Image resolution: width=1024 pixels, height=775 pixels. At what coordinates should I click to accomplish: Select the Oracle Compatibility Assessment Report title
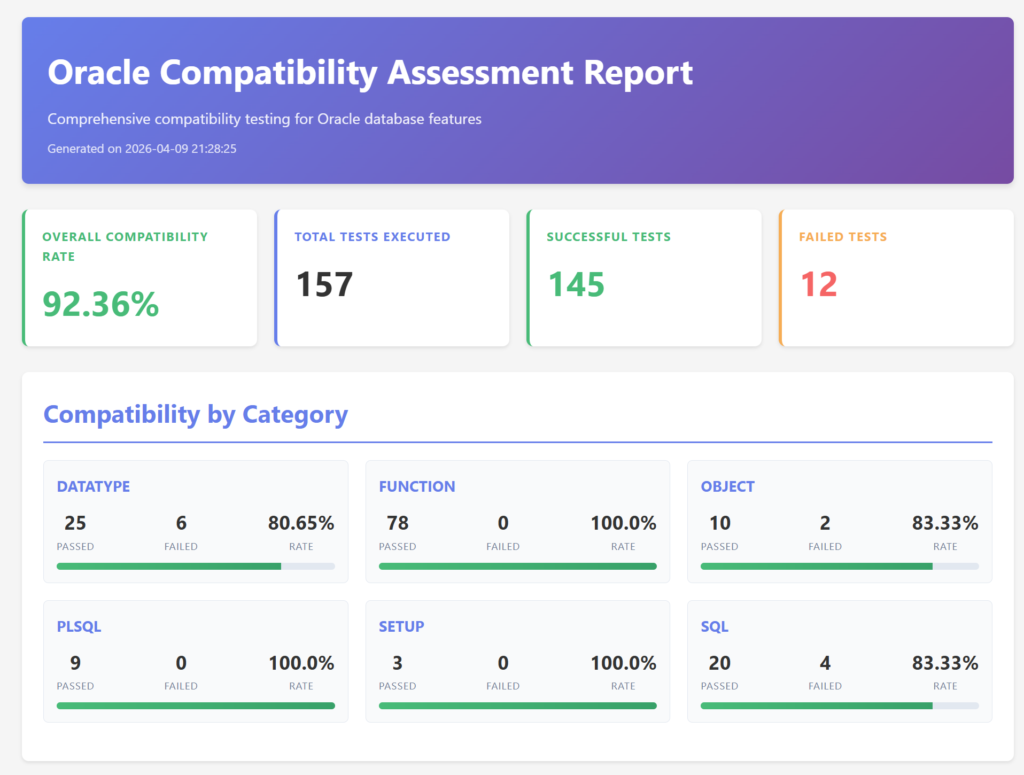370,73
